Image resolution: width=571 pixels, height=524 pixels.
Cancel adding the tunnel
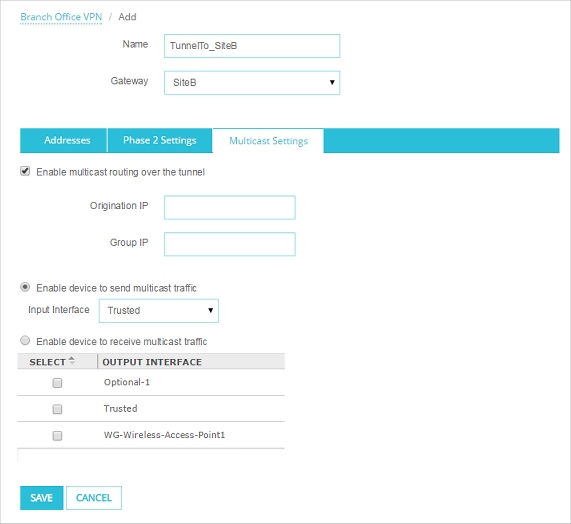94,498
